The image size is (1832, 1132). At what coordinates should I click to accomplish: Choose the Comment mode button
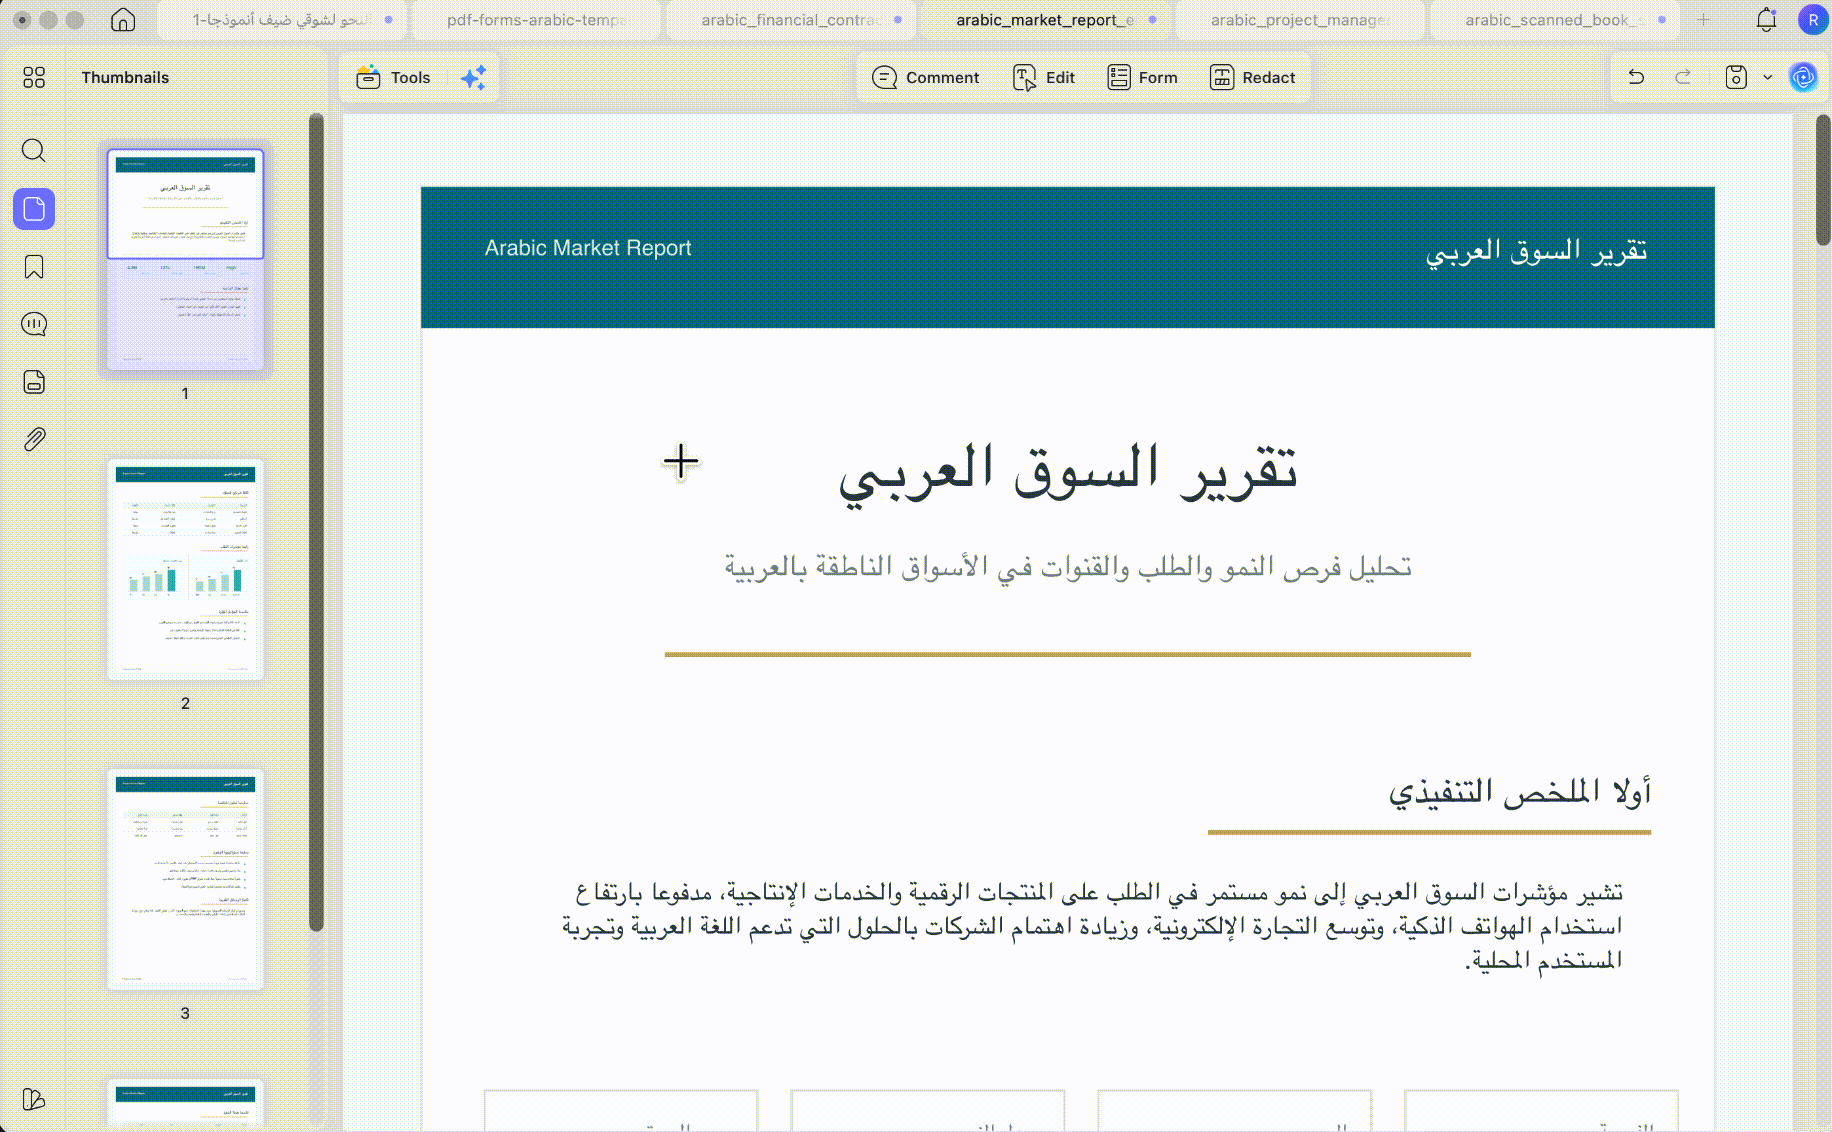926,77
